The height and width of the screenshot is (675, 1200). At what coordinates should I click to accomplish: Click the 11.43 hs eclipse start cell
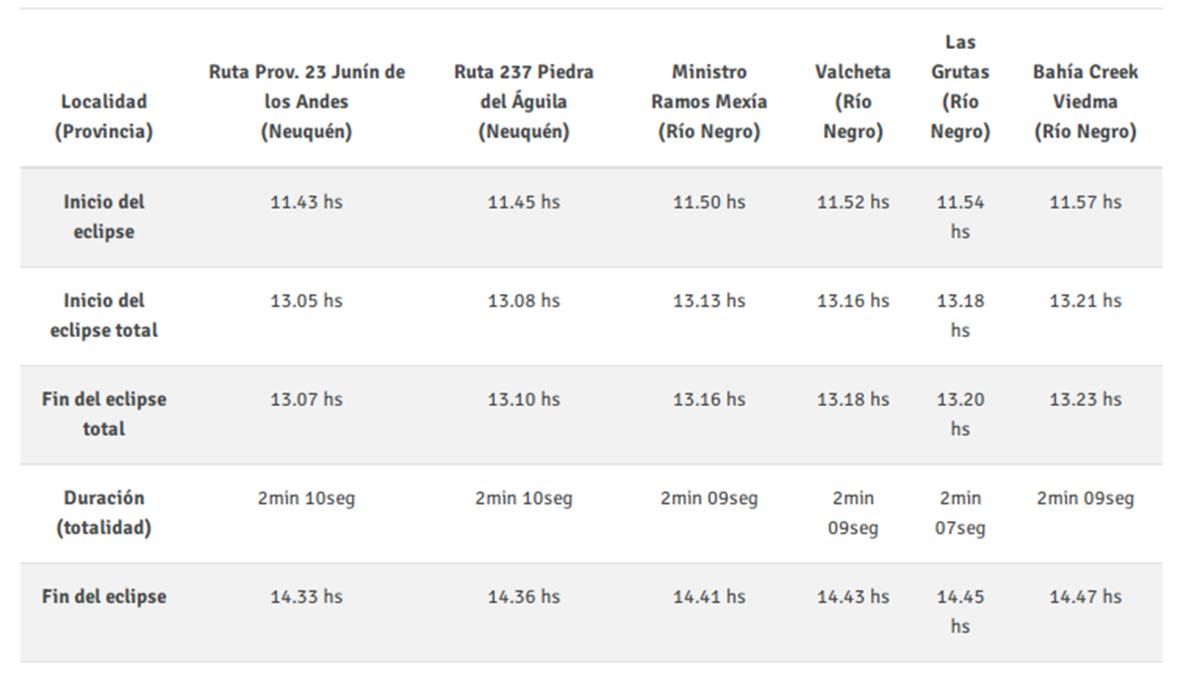pos(306,202)
